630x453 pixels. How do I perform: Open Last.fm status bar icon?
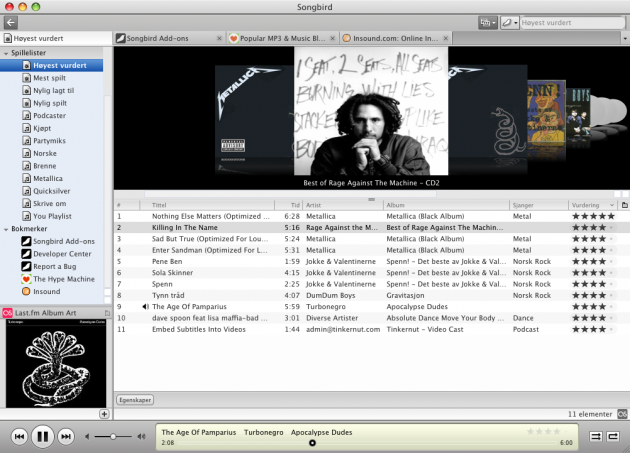point(622,414)
